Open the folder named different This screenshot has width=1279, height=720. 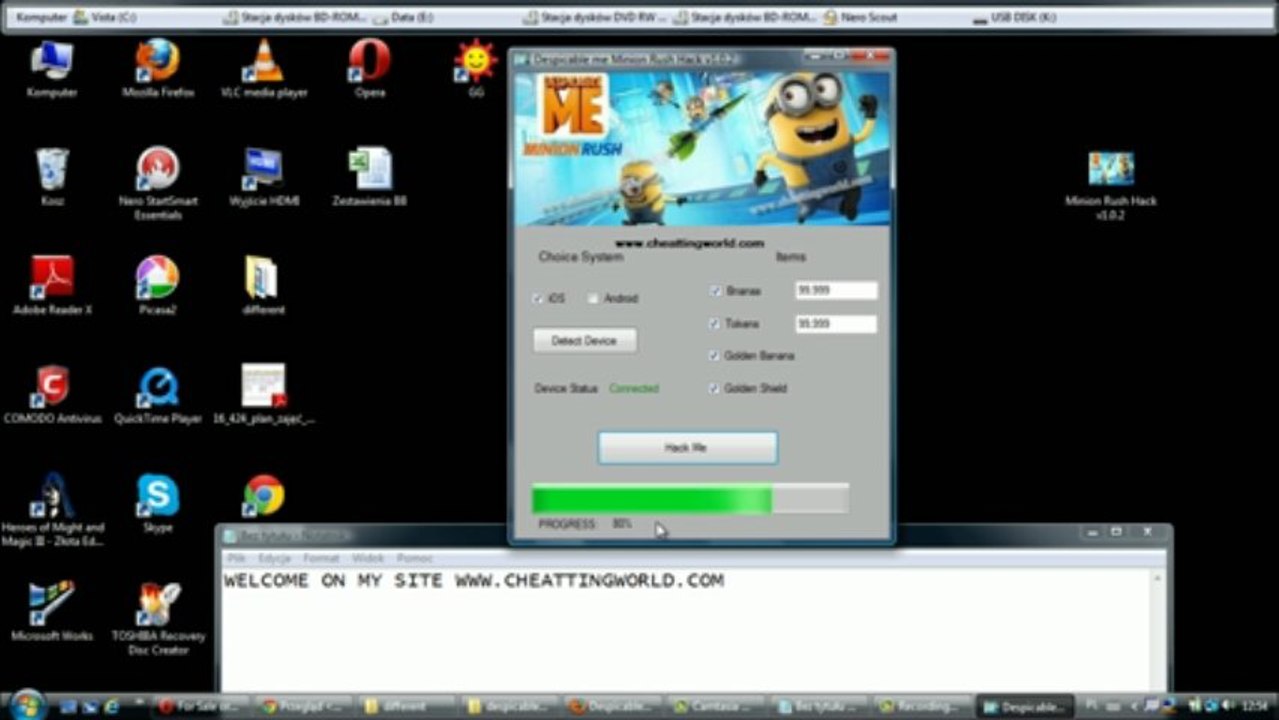coord(263,286)
